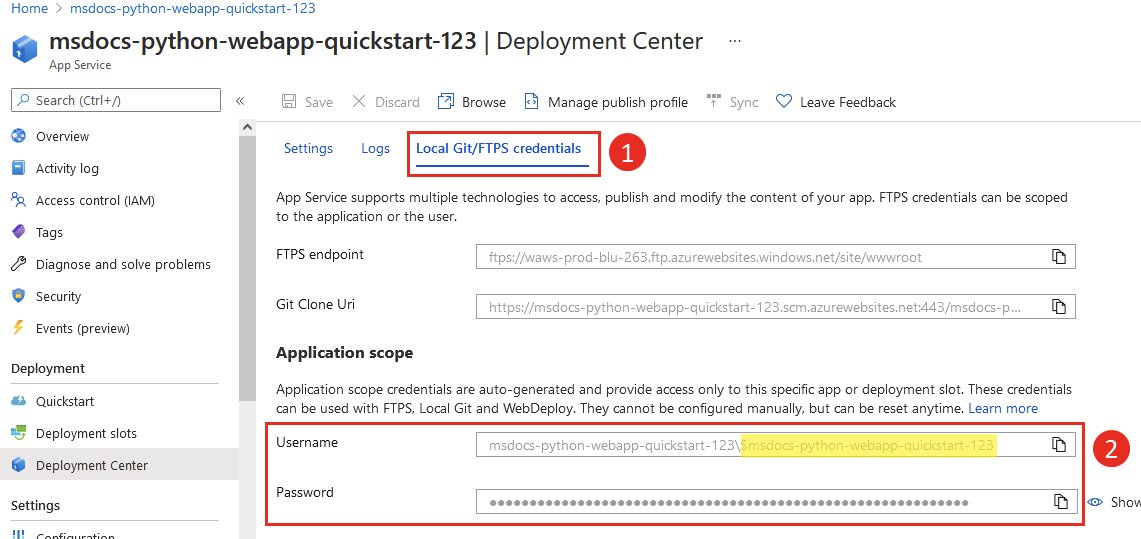This screenshot has height=539, width=1141.
Task: Click Browse in the toolbar
Action: tap(484, 103)
